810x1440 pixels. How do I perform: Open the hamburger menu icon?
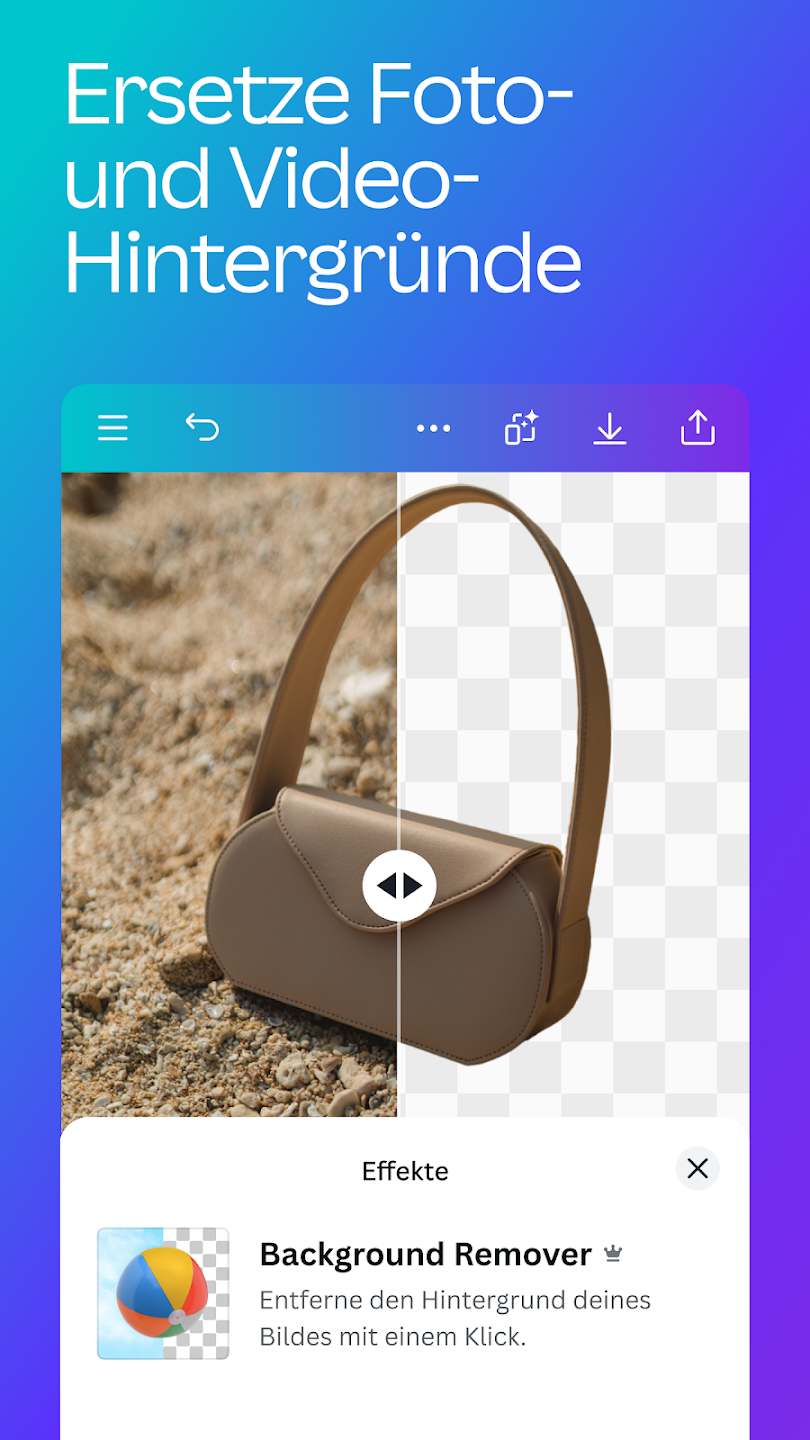tap(113, 429)
